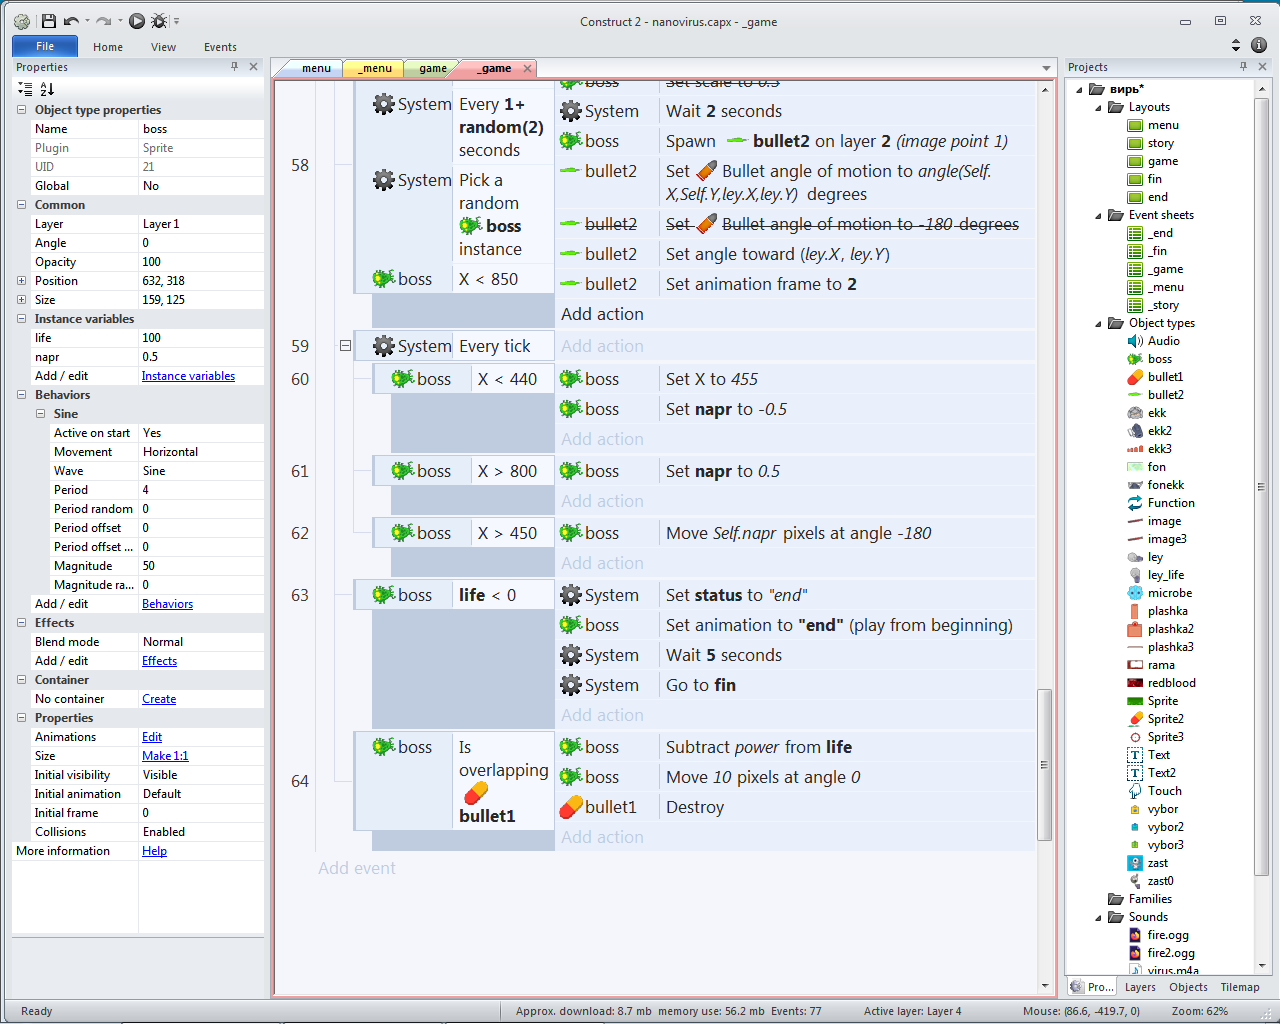
Task: Collapse the Layouts folder in Projects
Action: [x=1098, y=108]
